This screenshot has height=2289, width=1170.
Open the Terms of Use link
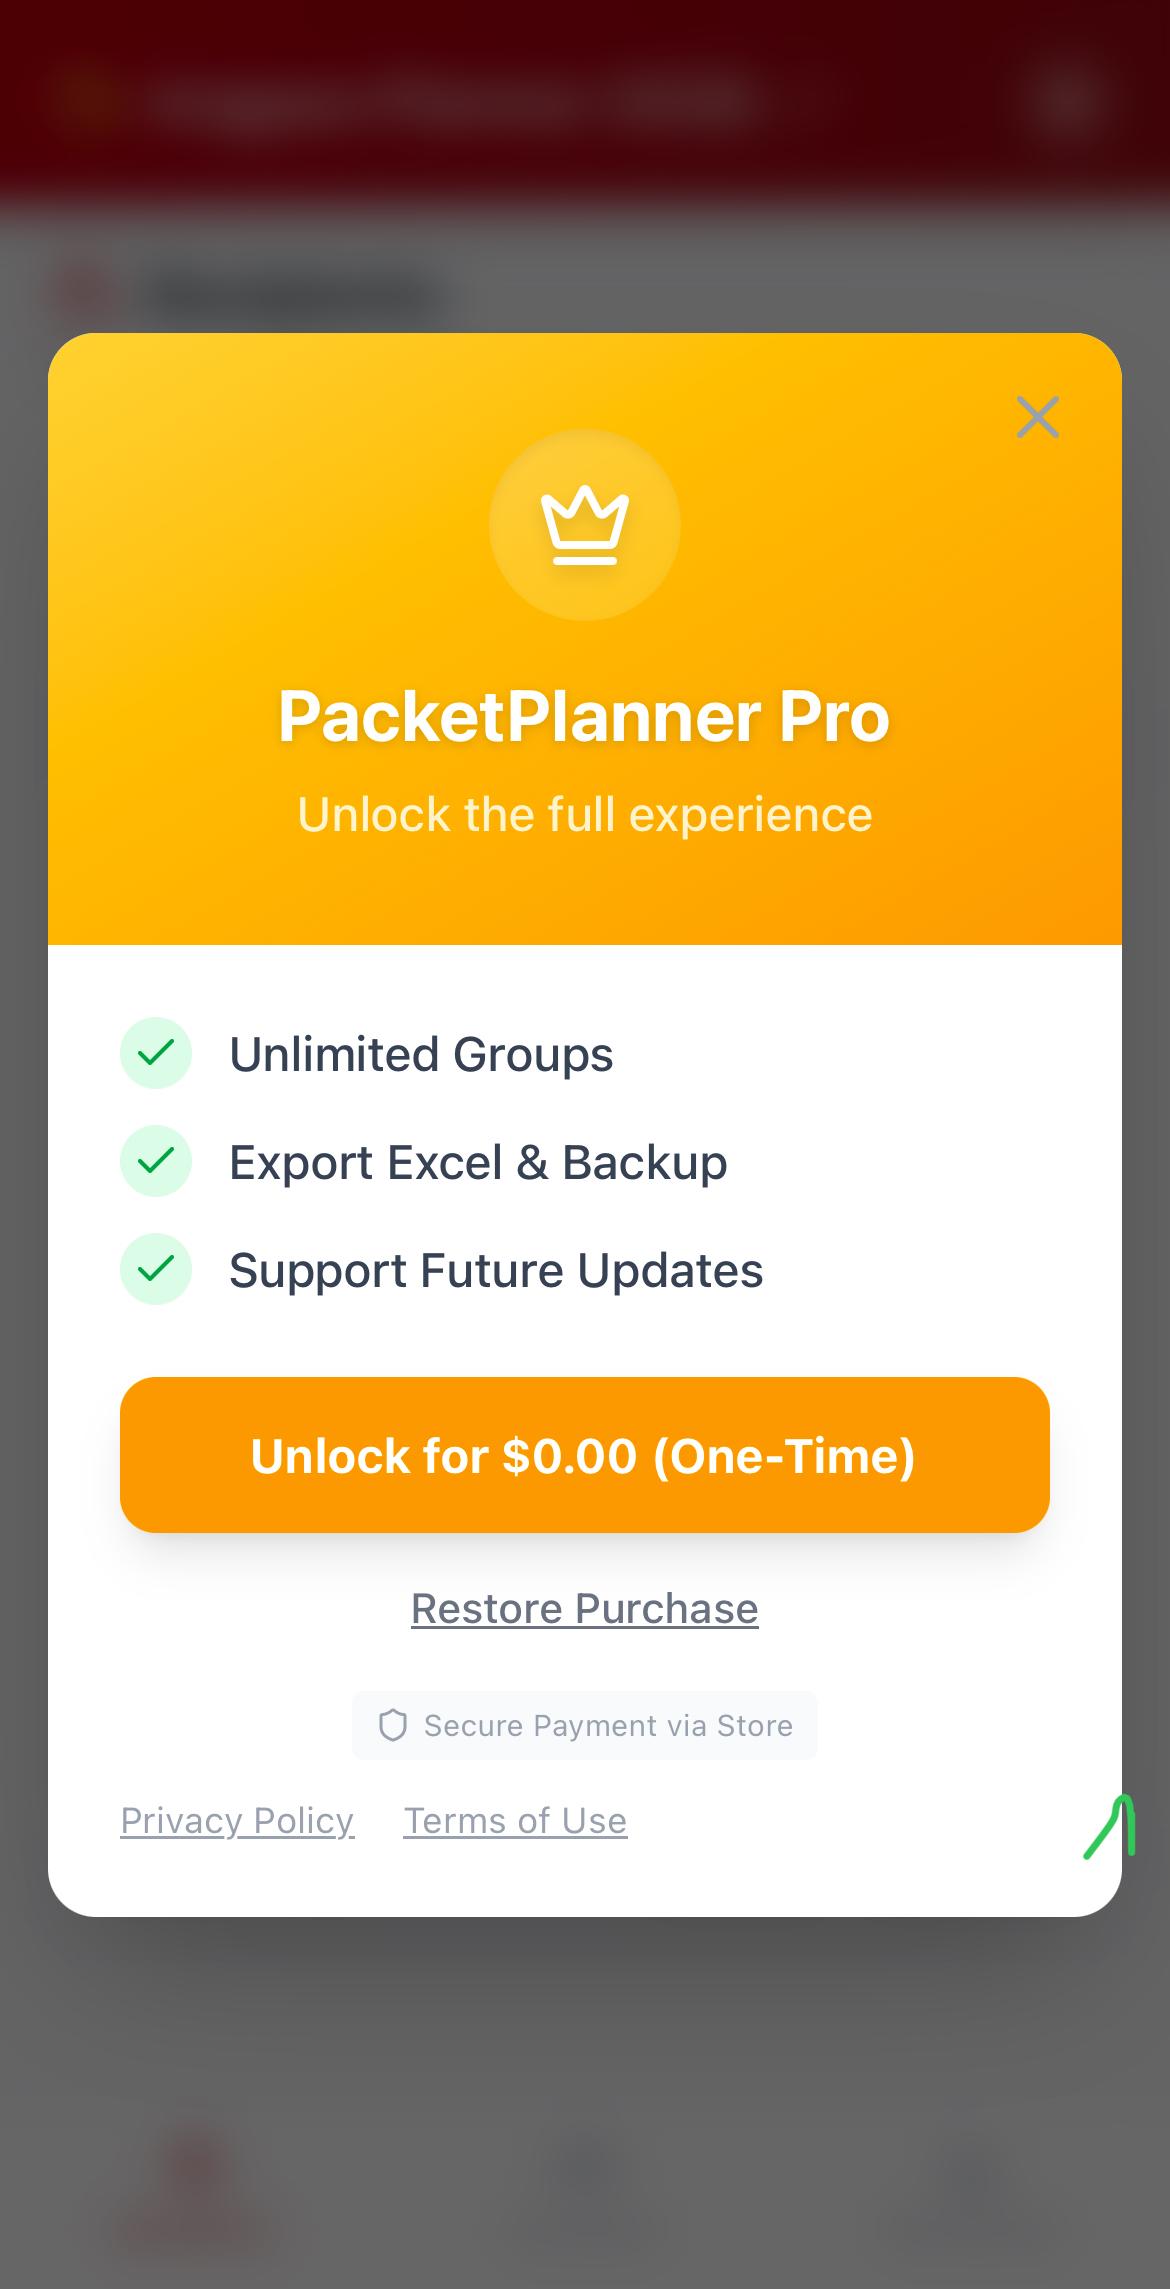tap(515, 1821)
